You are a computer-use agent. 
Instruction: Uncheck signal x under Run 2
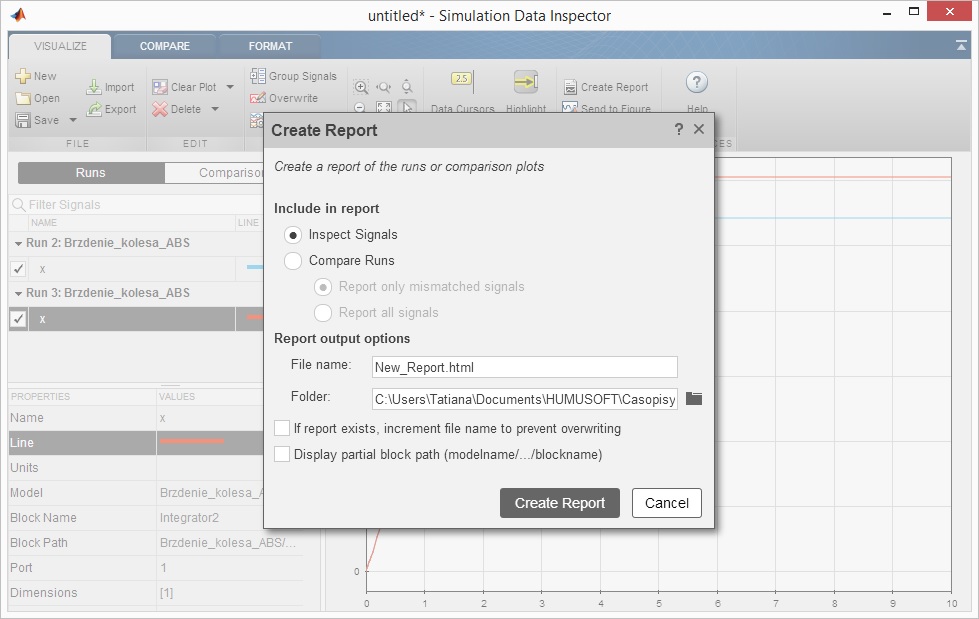point(18,269)
